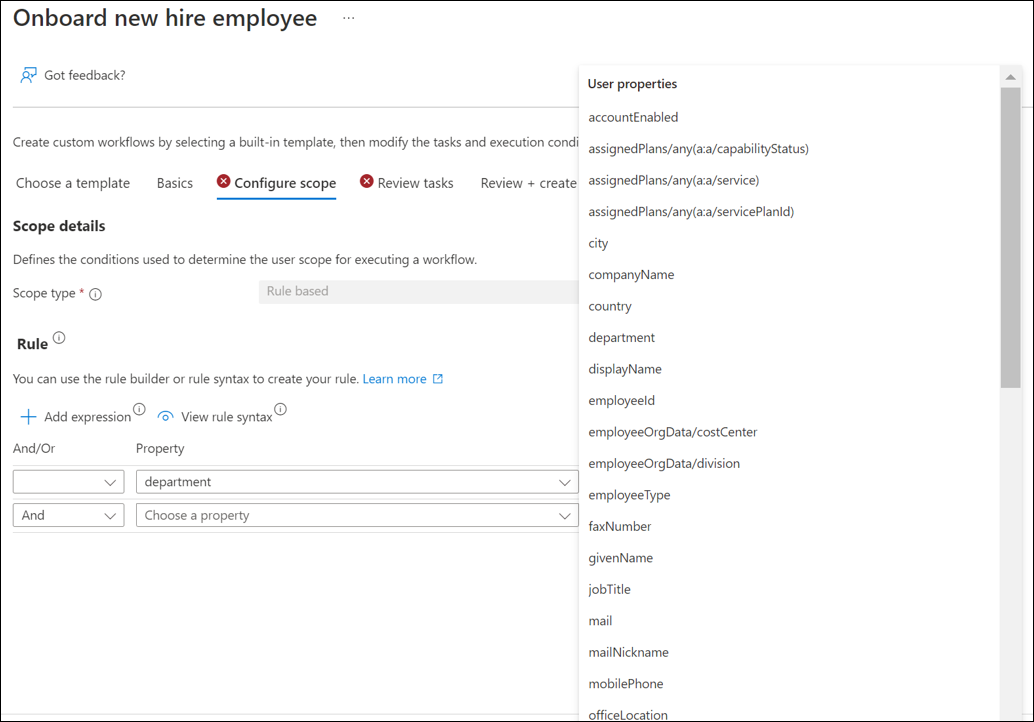Select companyName from User properties list
This screenshot has width=1034, height=722.
[x=632, y=274]
